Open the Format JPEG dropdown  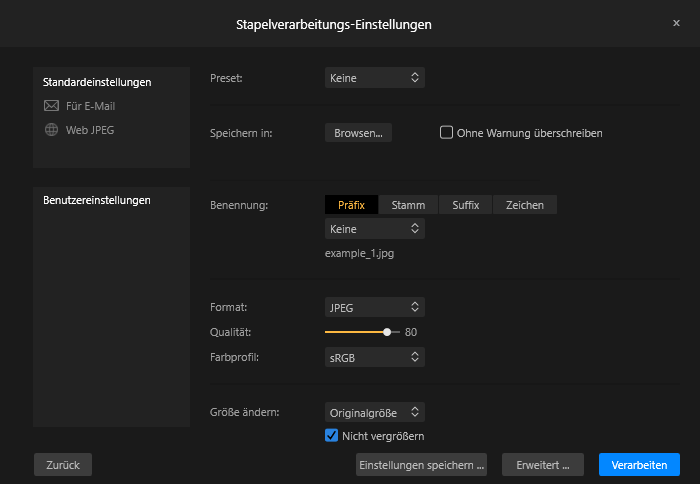(375, 307)
